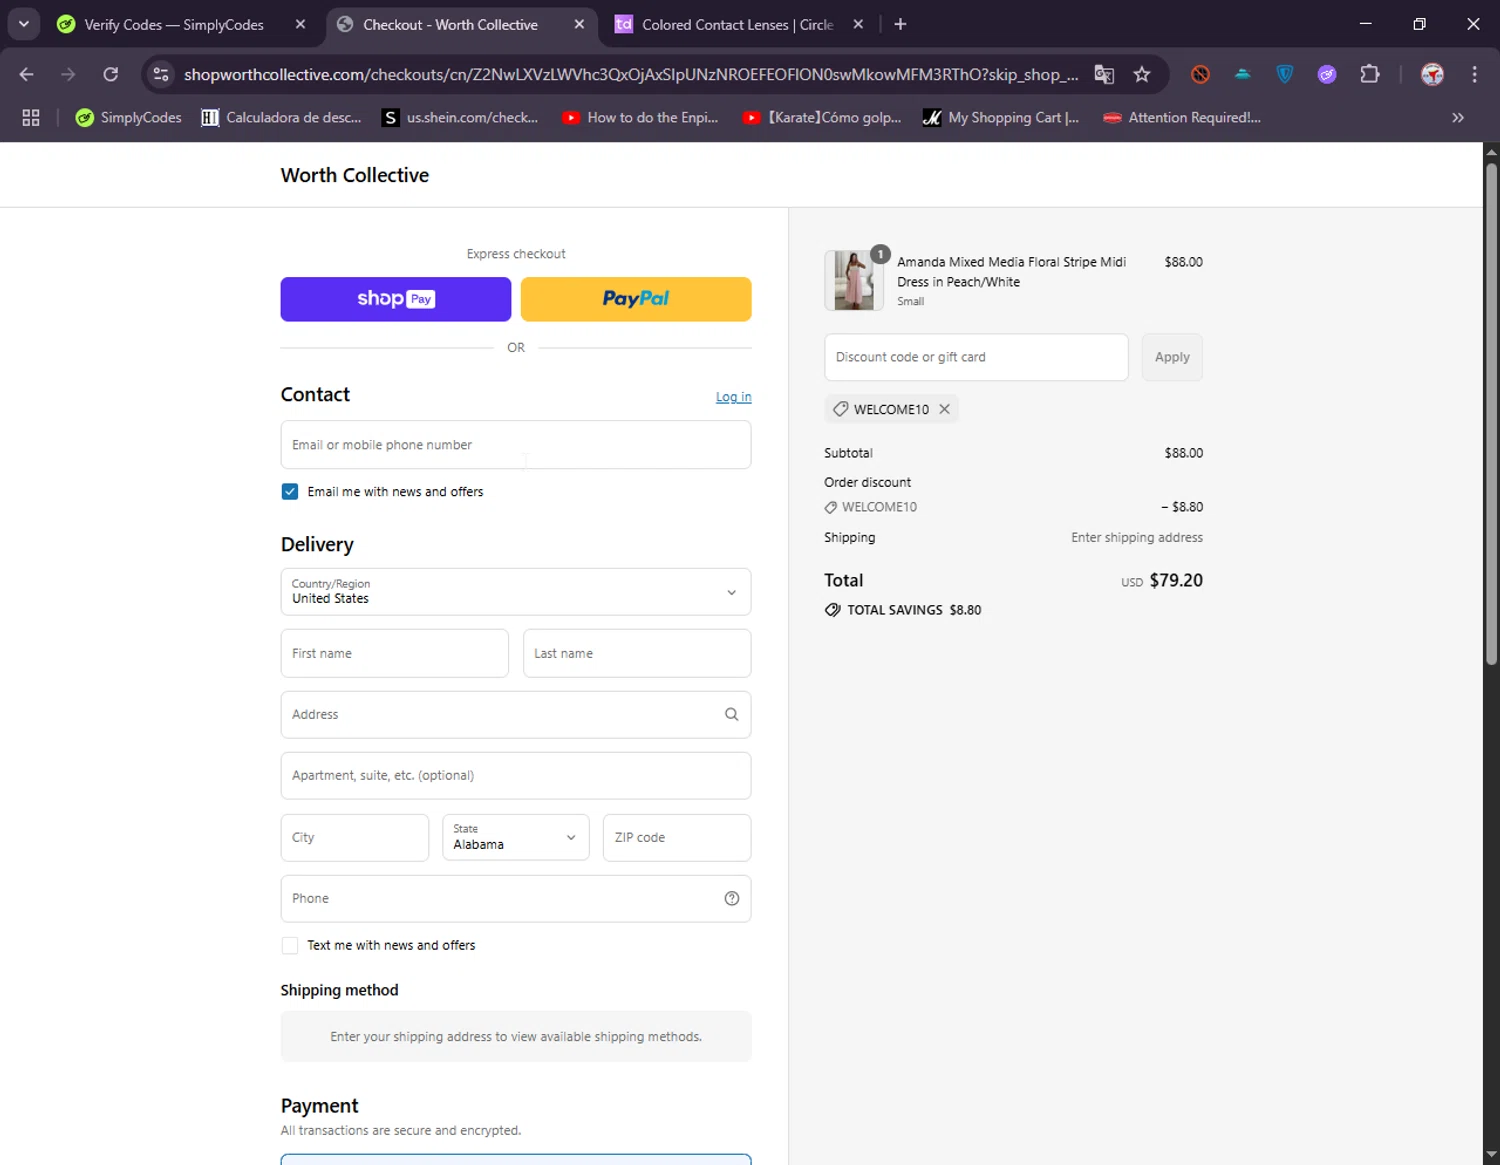1500x1165 pixels.
Task: Click the Last name field
Action: coord(637,653)
